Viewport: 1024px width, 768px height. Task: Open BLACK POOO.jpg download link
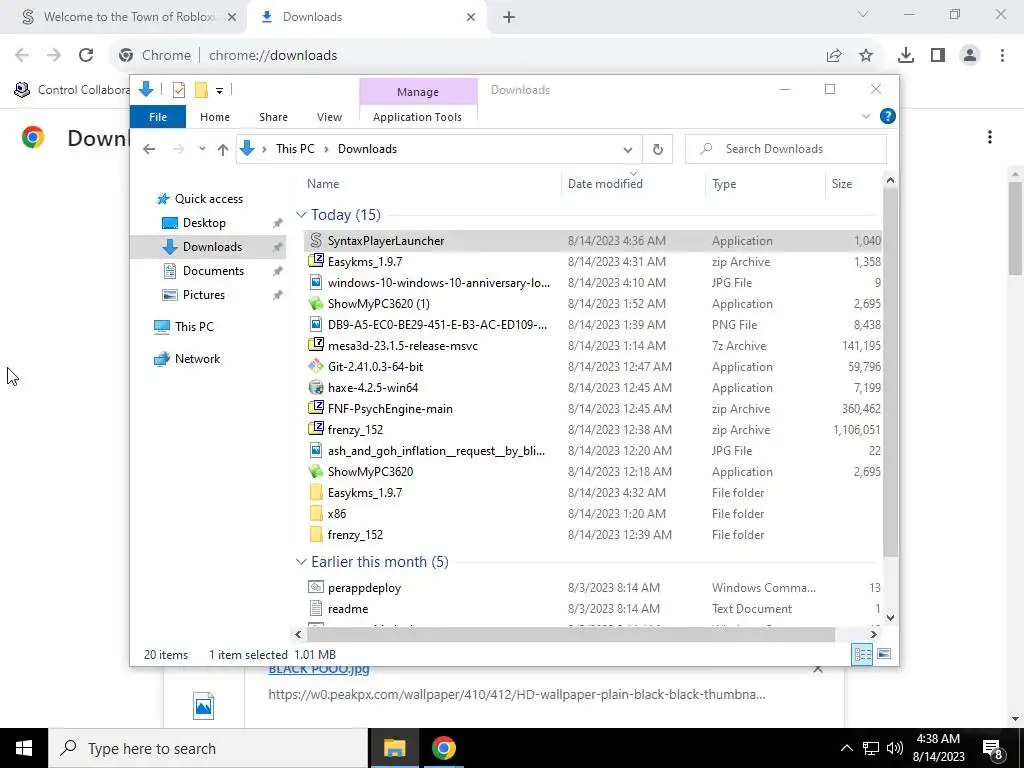click(319, 670)
